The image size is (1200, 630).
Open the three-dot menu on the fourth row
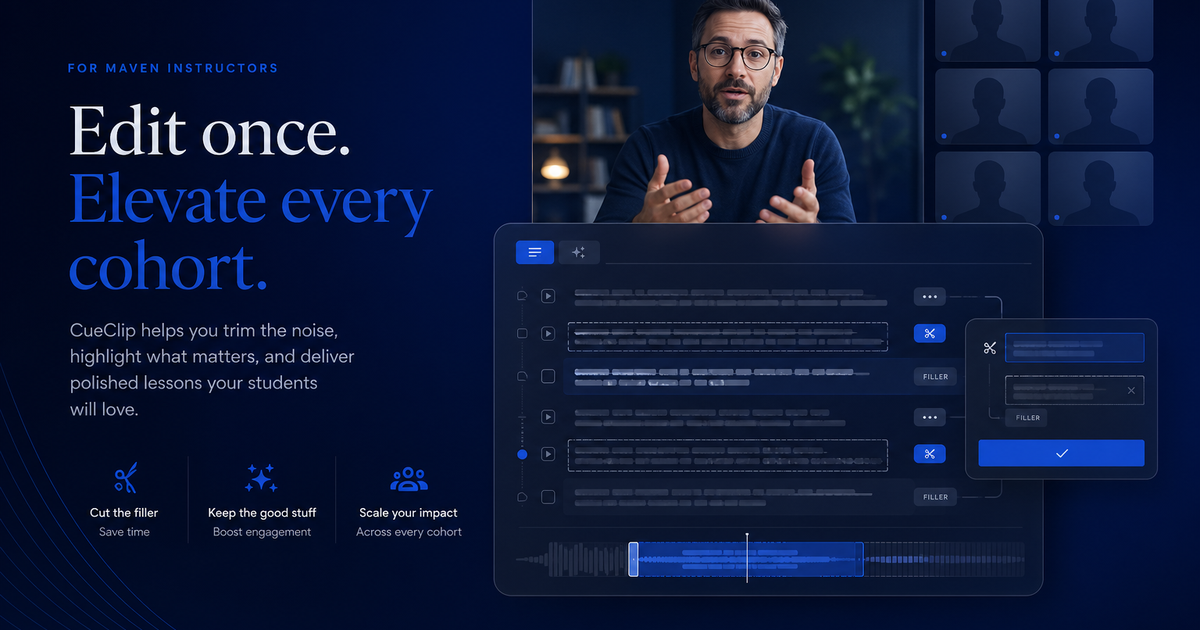click(929, 417)
